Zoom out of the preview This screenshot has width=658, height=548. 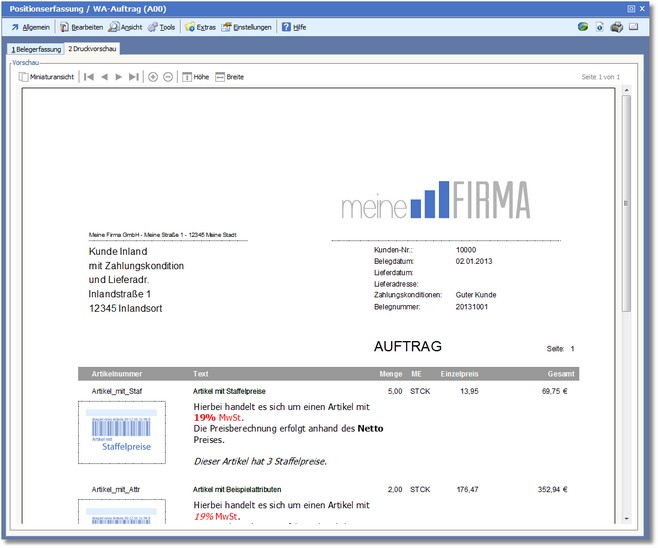click(168, 77)
